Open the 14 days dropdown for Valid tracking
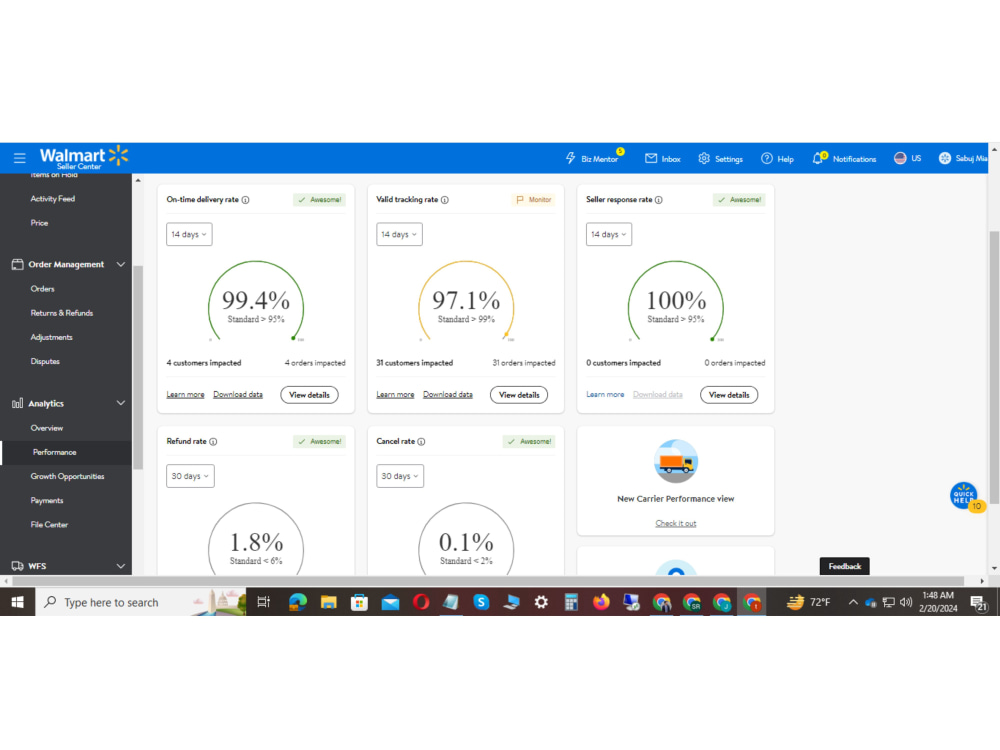Image resolution: width=1000 pixels, height=750 pixels. click(x=399, y=234)
